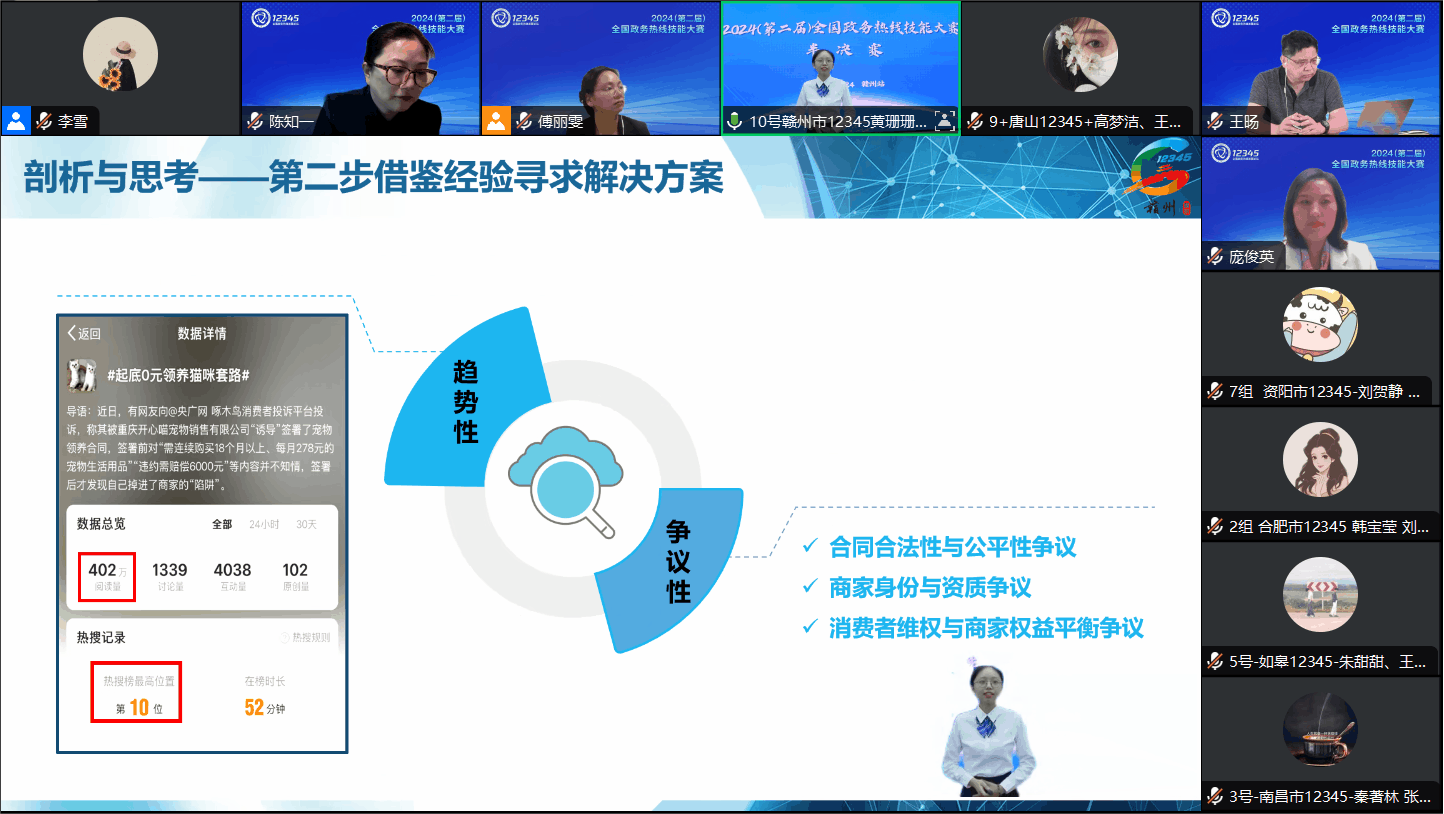Click muted mic icon for 7组 资阳市12345
The width and height of the screenshot is (1444, 814).
[1215, 391]
